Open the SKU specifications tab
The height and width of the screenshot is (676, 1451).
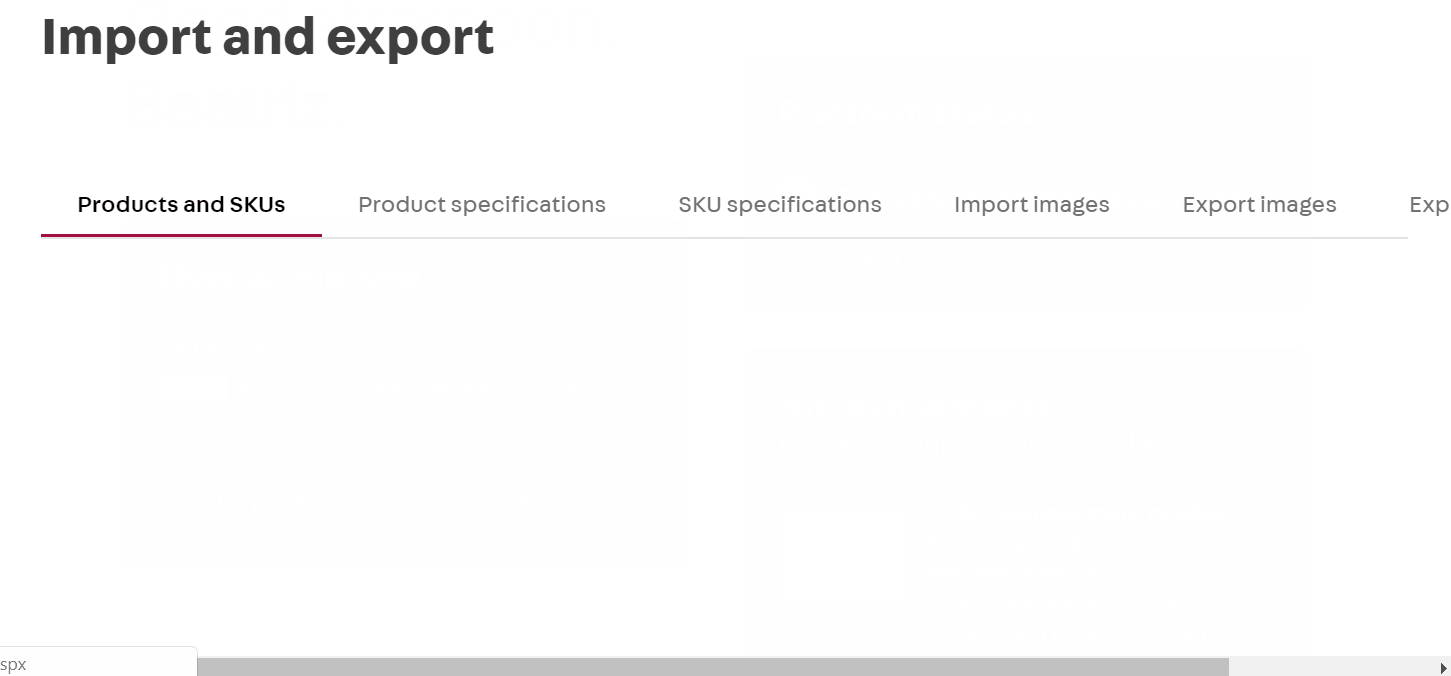pyautogui.click(x=780, y=204)
